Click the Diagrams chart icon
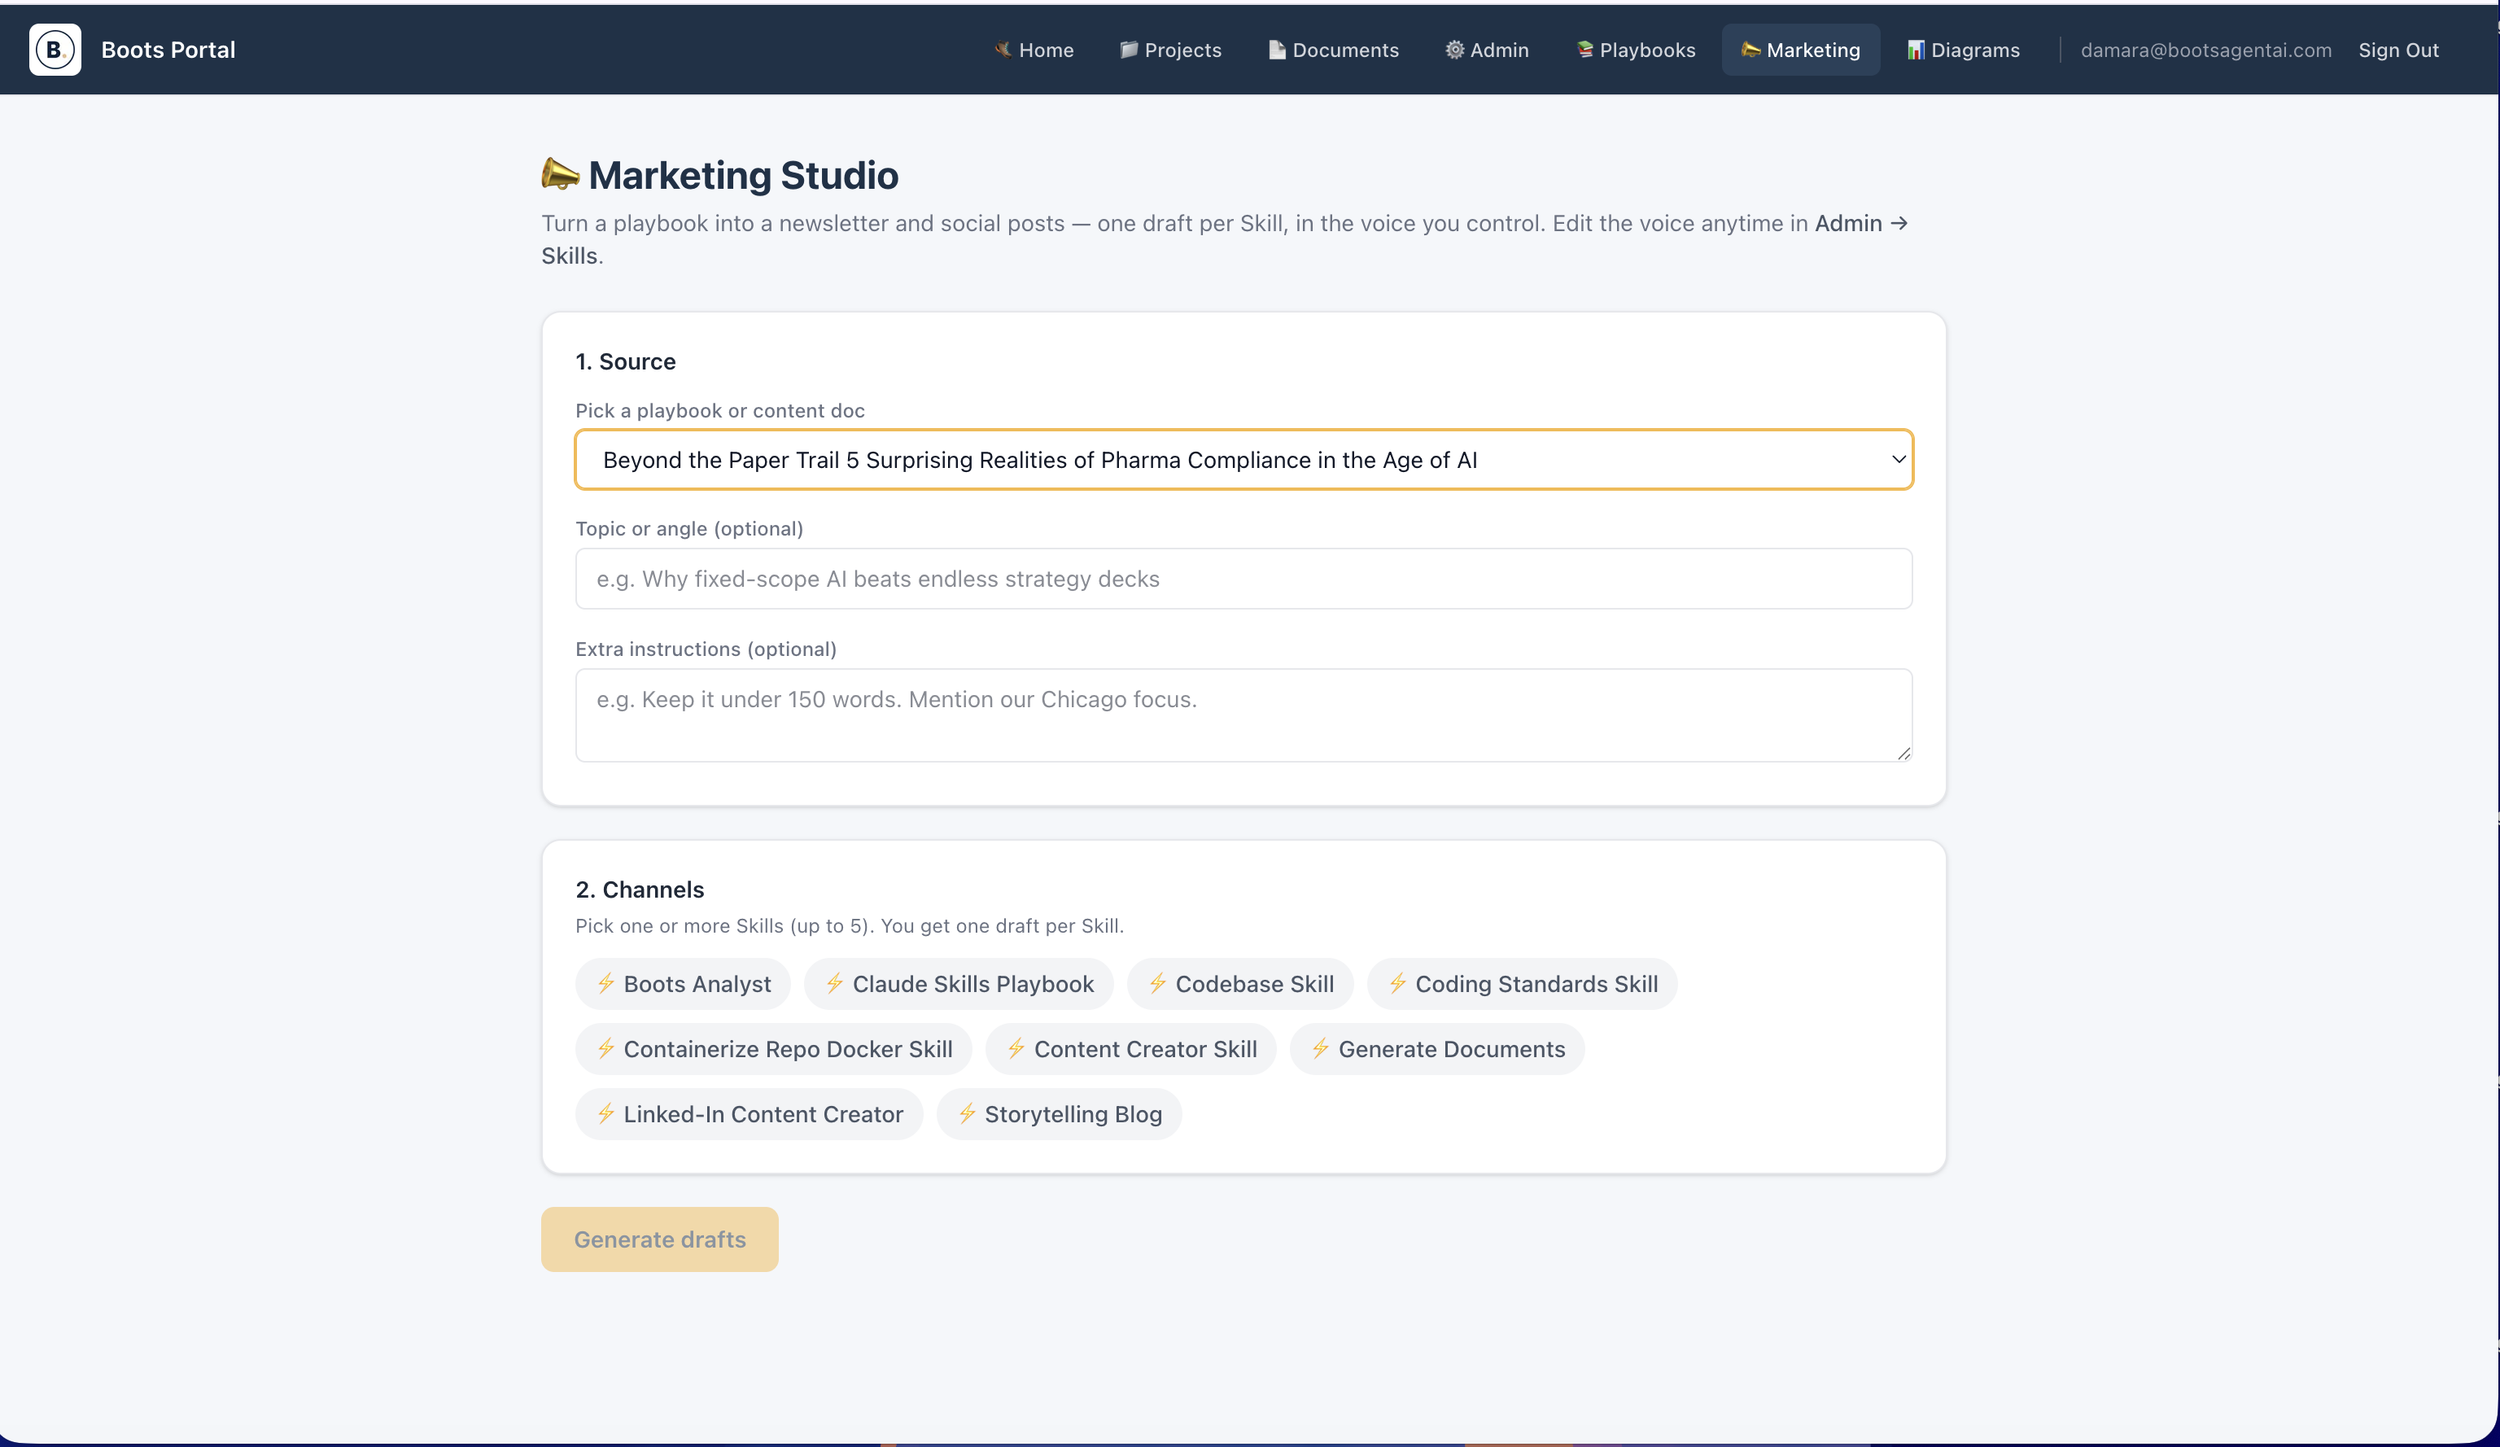 point(1916,50)
